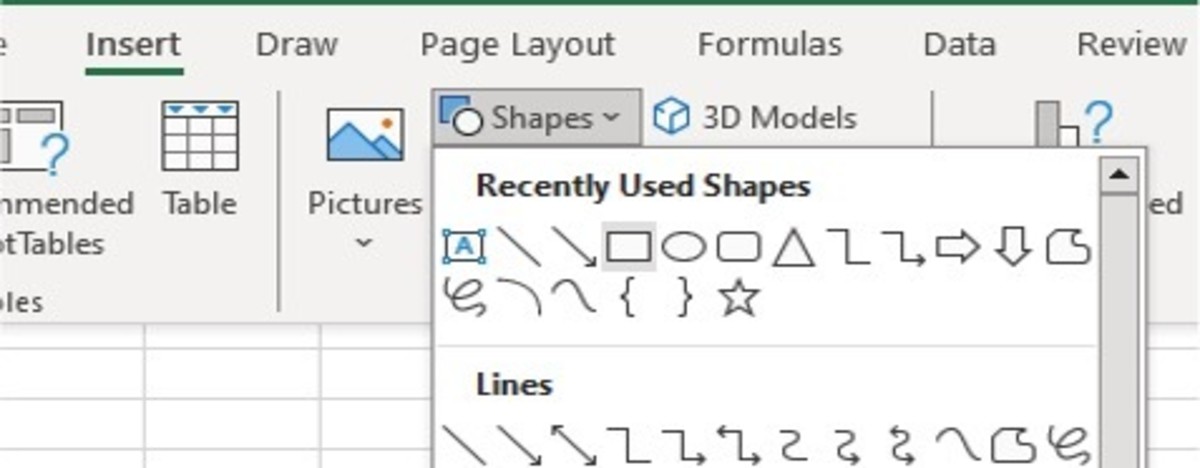Pick the 5-Point Star shape
This screenshot has width=1200, height=468.
pos(739,299)
